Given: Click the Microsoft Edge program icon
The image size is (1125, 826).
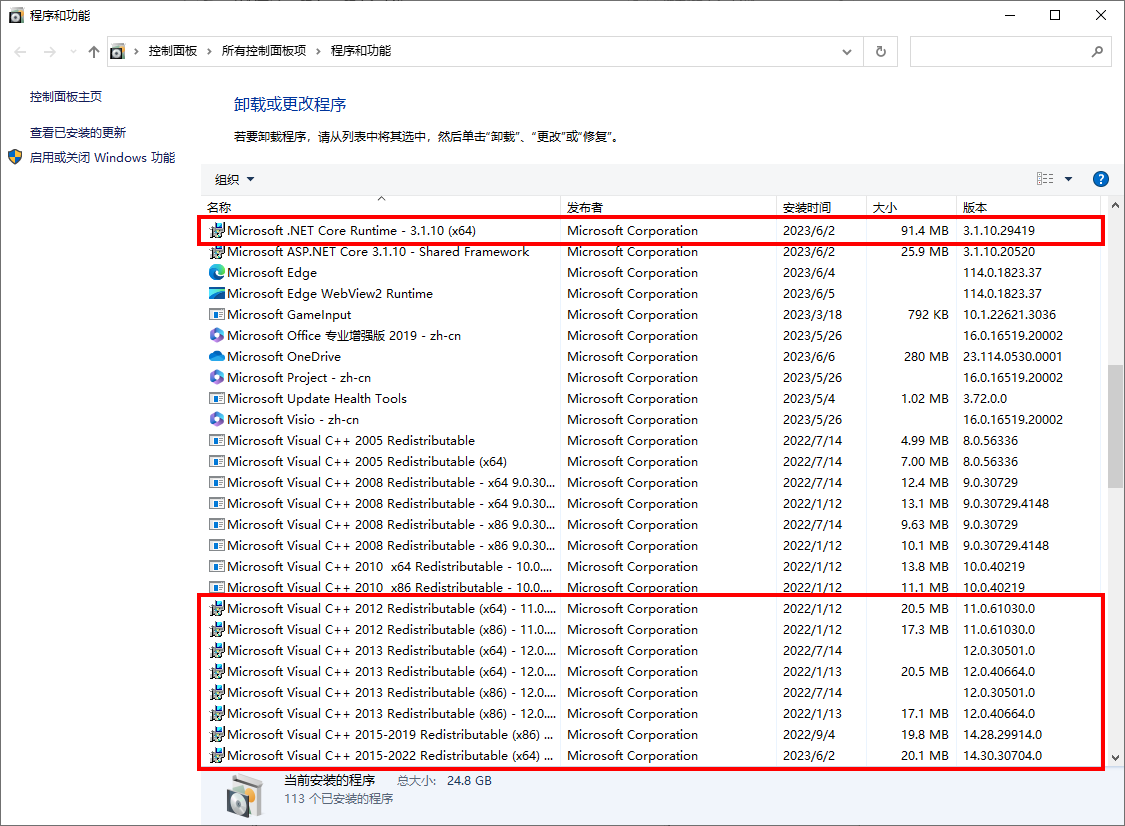Looking at the screenshot, I should tap(217, 273).
